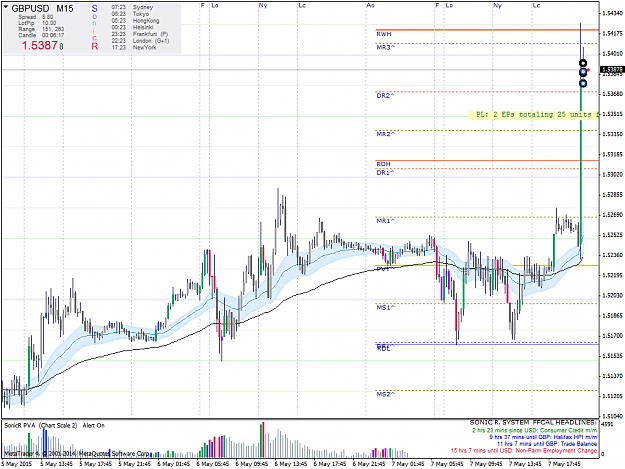Open the chart dropdown arrow beside GBPUSD
Image resolution: width=625 pixels, height=469 pixels.
tap(6, 7)
